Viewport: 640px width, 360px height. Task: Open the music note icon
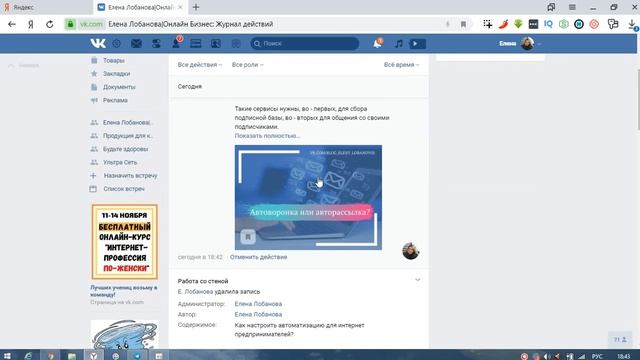click(x=399, y=43)
